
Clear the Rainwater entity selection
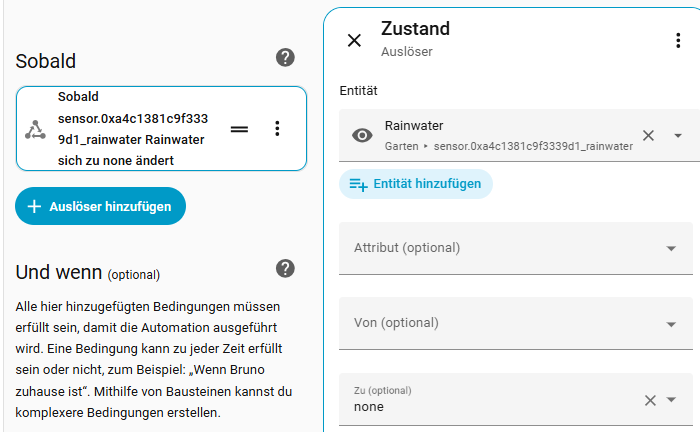[x=648, y=135]
